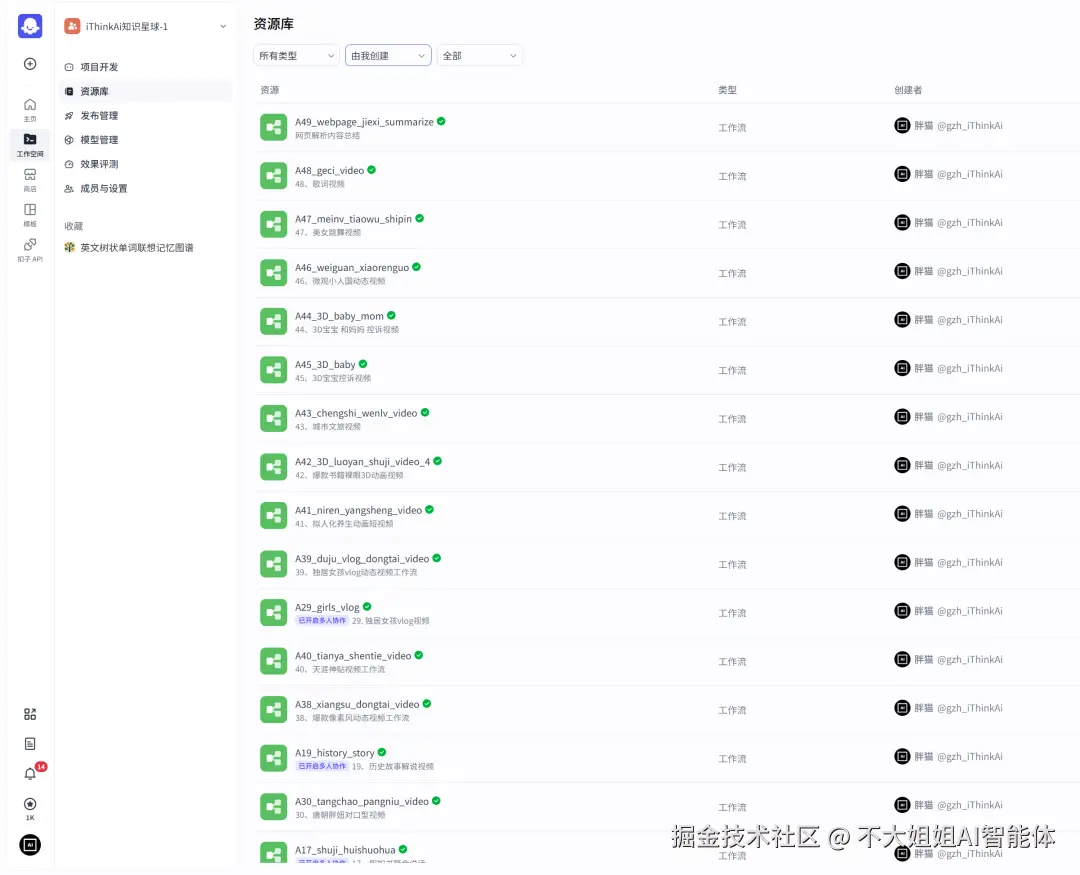Open notifications bell with 14 badge

pos(30,773)
